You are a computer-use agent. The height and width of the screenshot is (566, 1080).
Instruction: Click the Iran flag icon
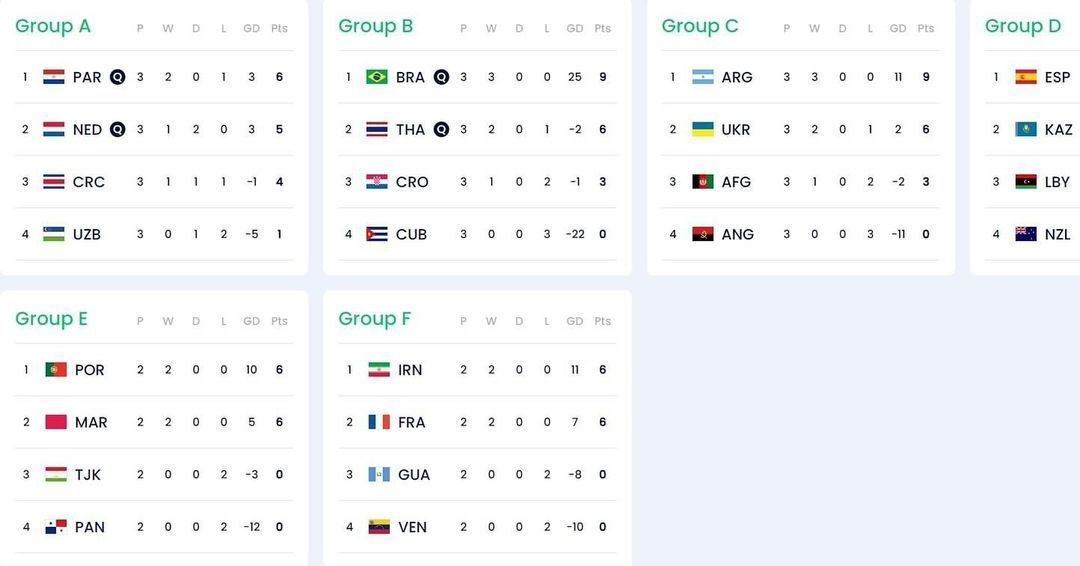[x=379, y=370]
